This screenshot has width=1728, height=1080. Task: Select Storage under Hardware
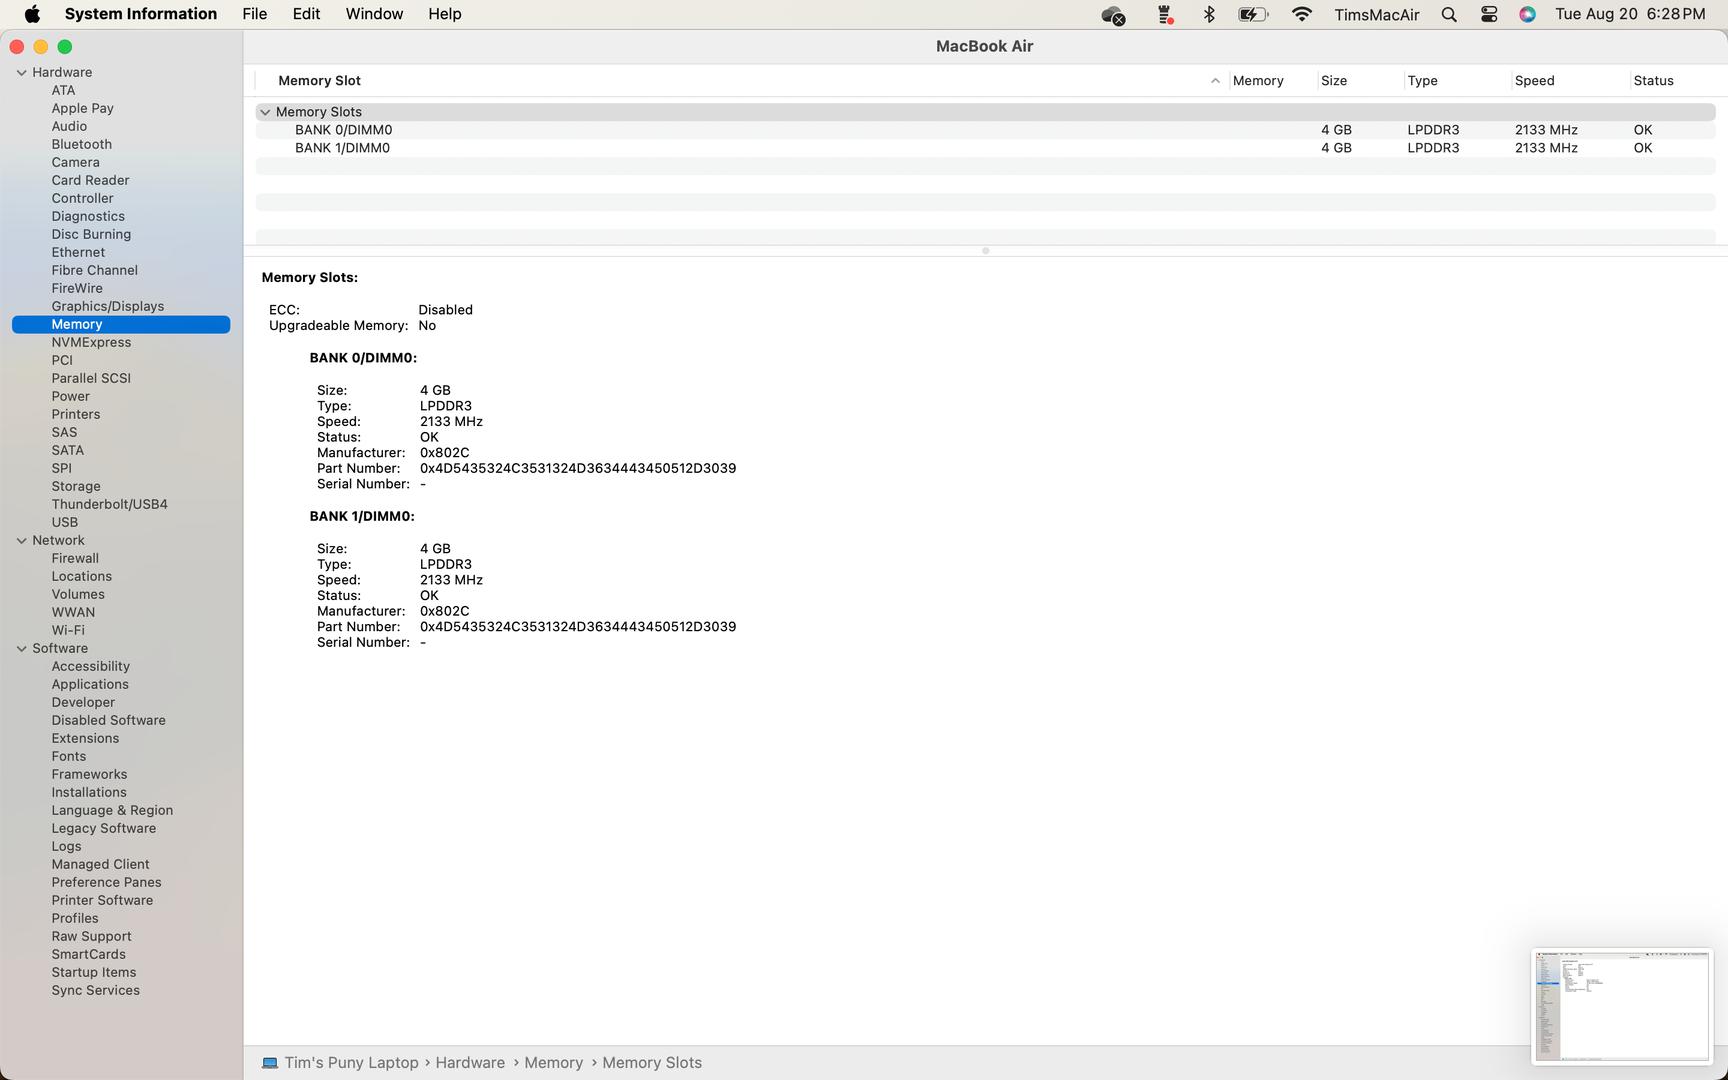(76, 486)
